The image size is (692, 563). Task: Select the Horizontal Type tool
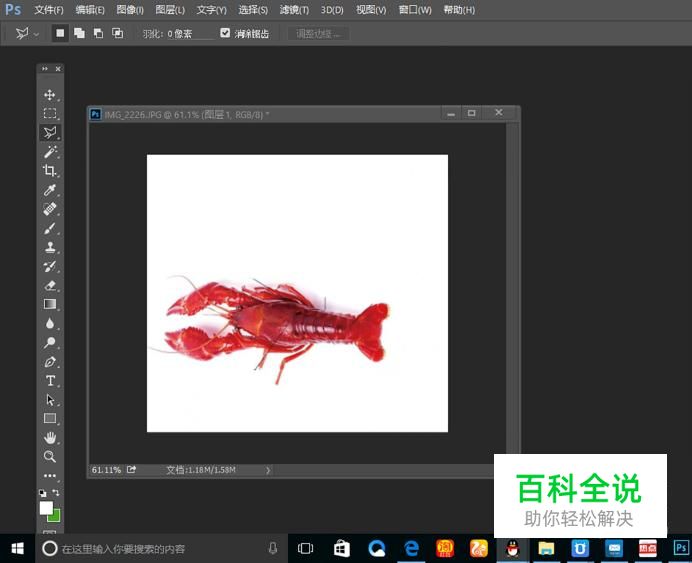(x=50, y=381)
